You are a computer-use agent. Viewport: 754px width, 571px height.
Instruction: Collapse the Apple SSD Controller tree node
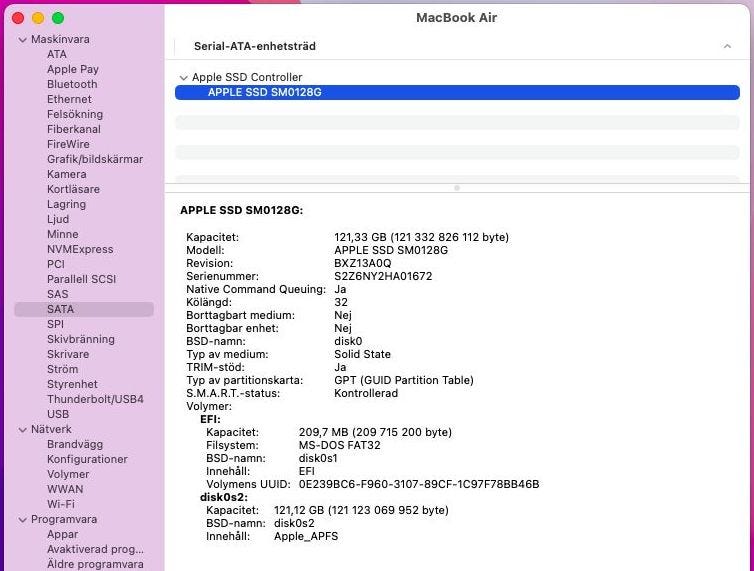tap(183, 77)
